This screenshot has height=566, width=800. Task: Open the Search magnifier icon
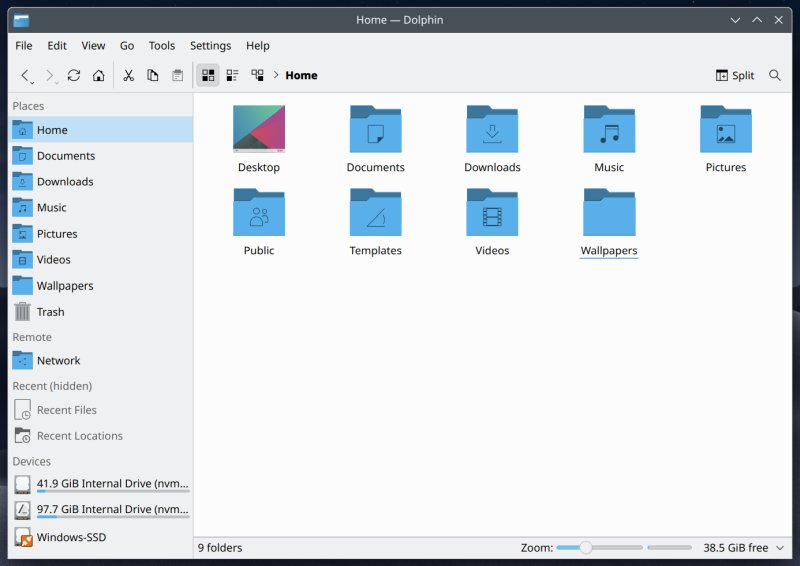[x=775, y=75]
